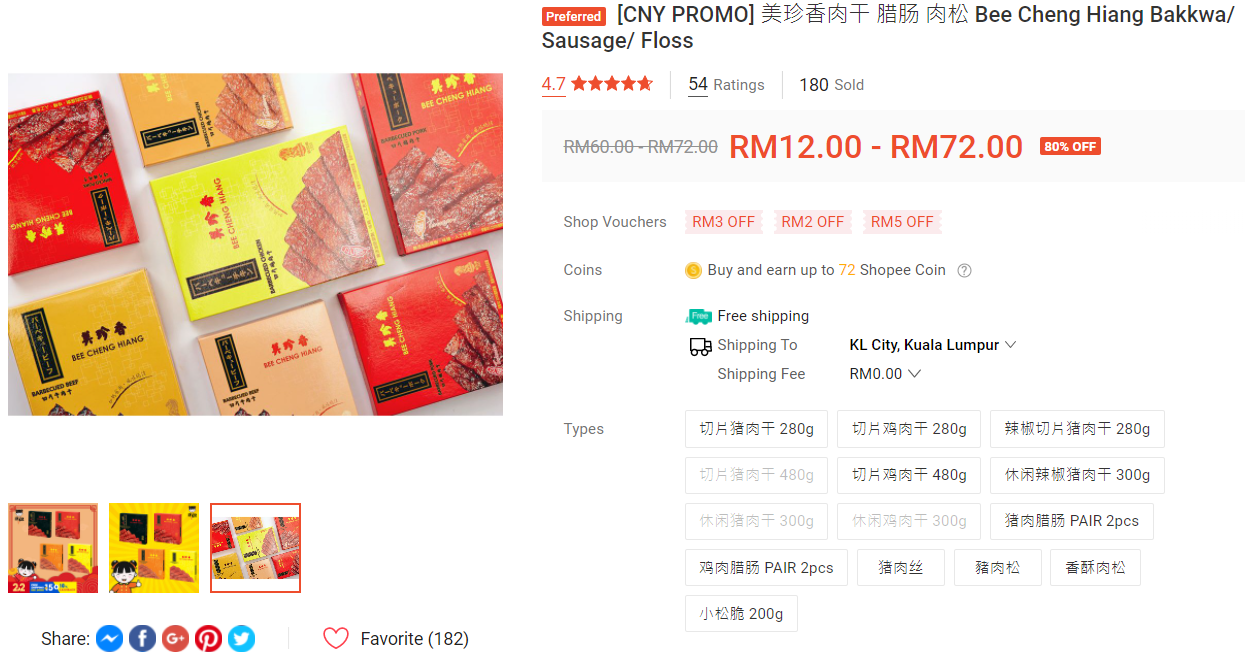
Task: Share product on Pinterest
Action: click(209, 638)
